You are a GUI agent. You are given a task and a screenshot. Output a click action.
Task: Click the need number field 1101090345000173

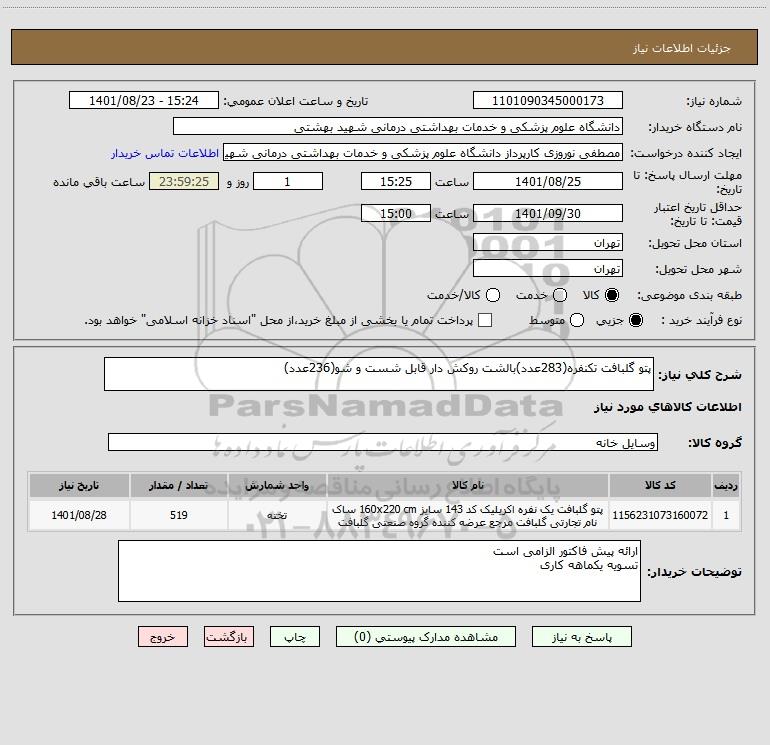(548, 101)
